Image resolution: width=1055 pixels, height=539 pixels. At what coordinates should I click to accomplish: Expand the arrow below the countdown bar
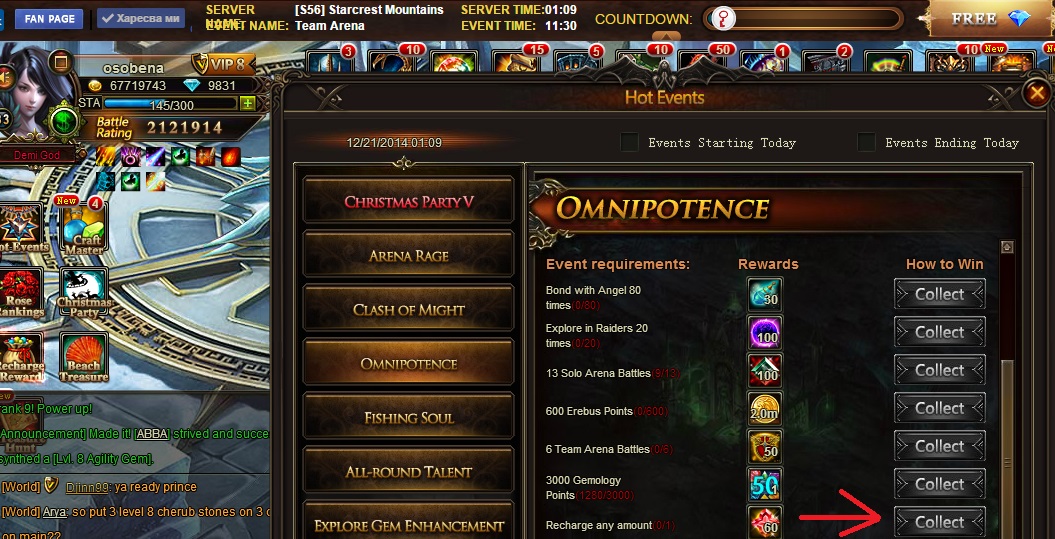pos(665,37)
